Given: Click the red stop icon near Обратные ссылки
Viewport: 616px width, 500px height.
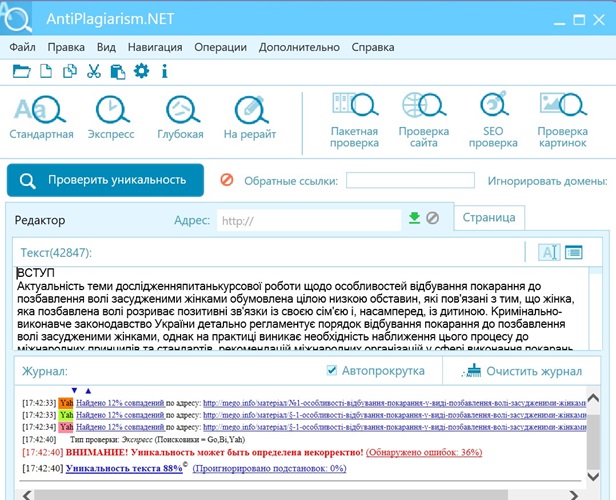Looking at the screenshot, I should click(x=227, y=180).
